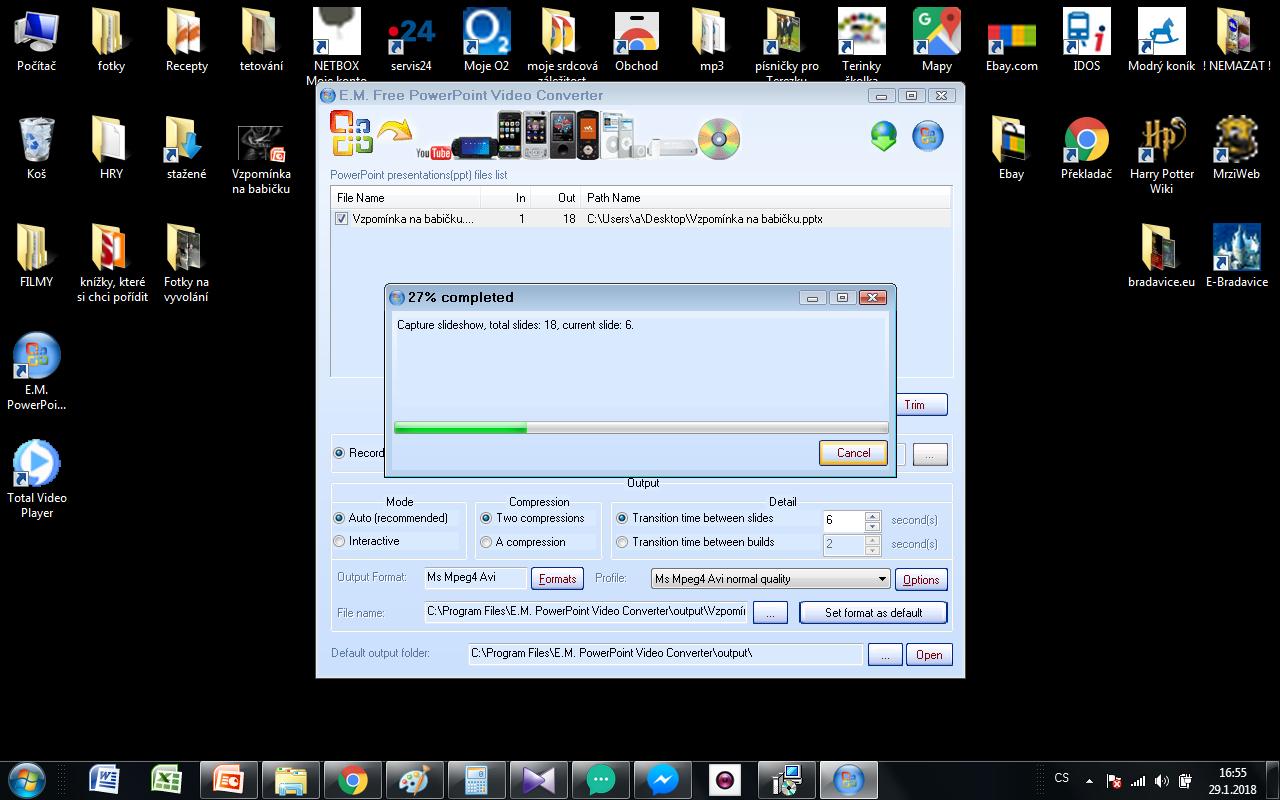
Task: Click the Default output folder path field
Action: pos(665,654)
